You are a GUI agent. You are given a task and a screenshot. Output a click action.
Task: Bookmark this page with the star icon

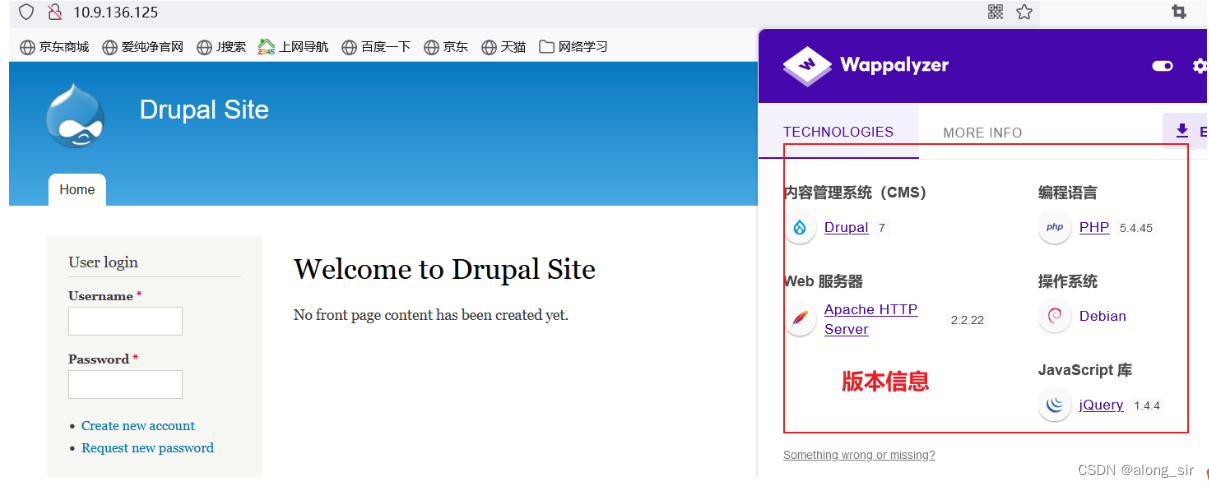pos(1024,12)
